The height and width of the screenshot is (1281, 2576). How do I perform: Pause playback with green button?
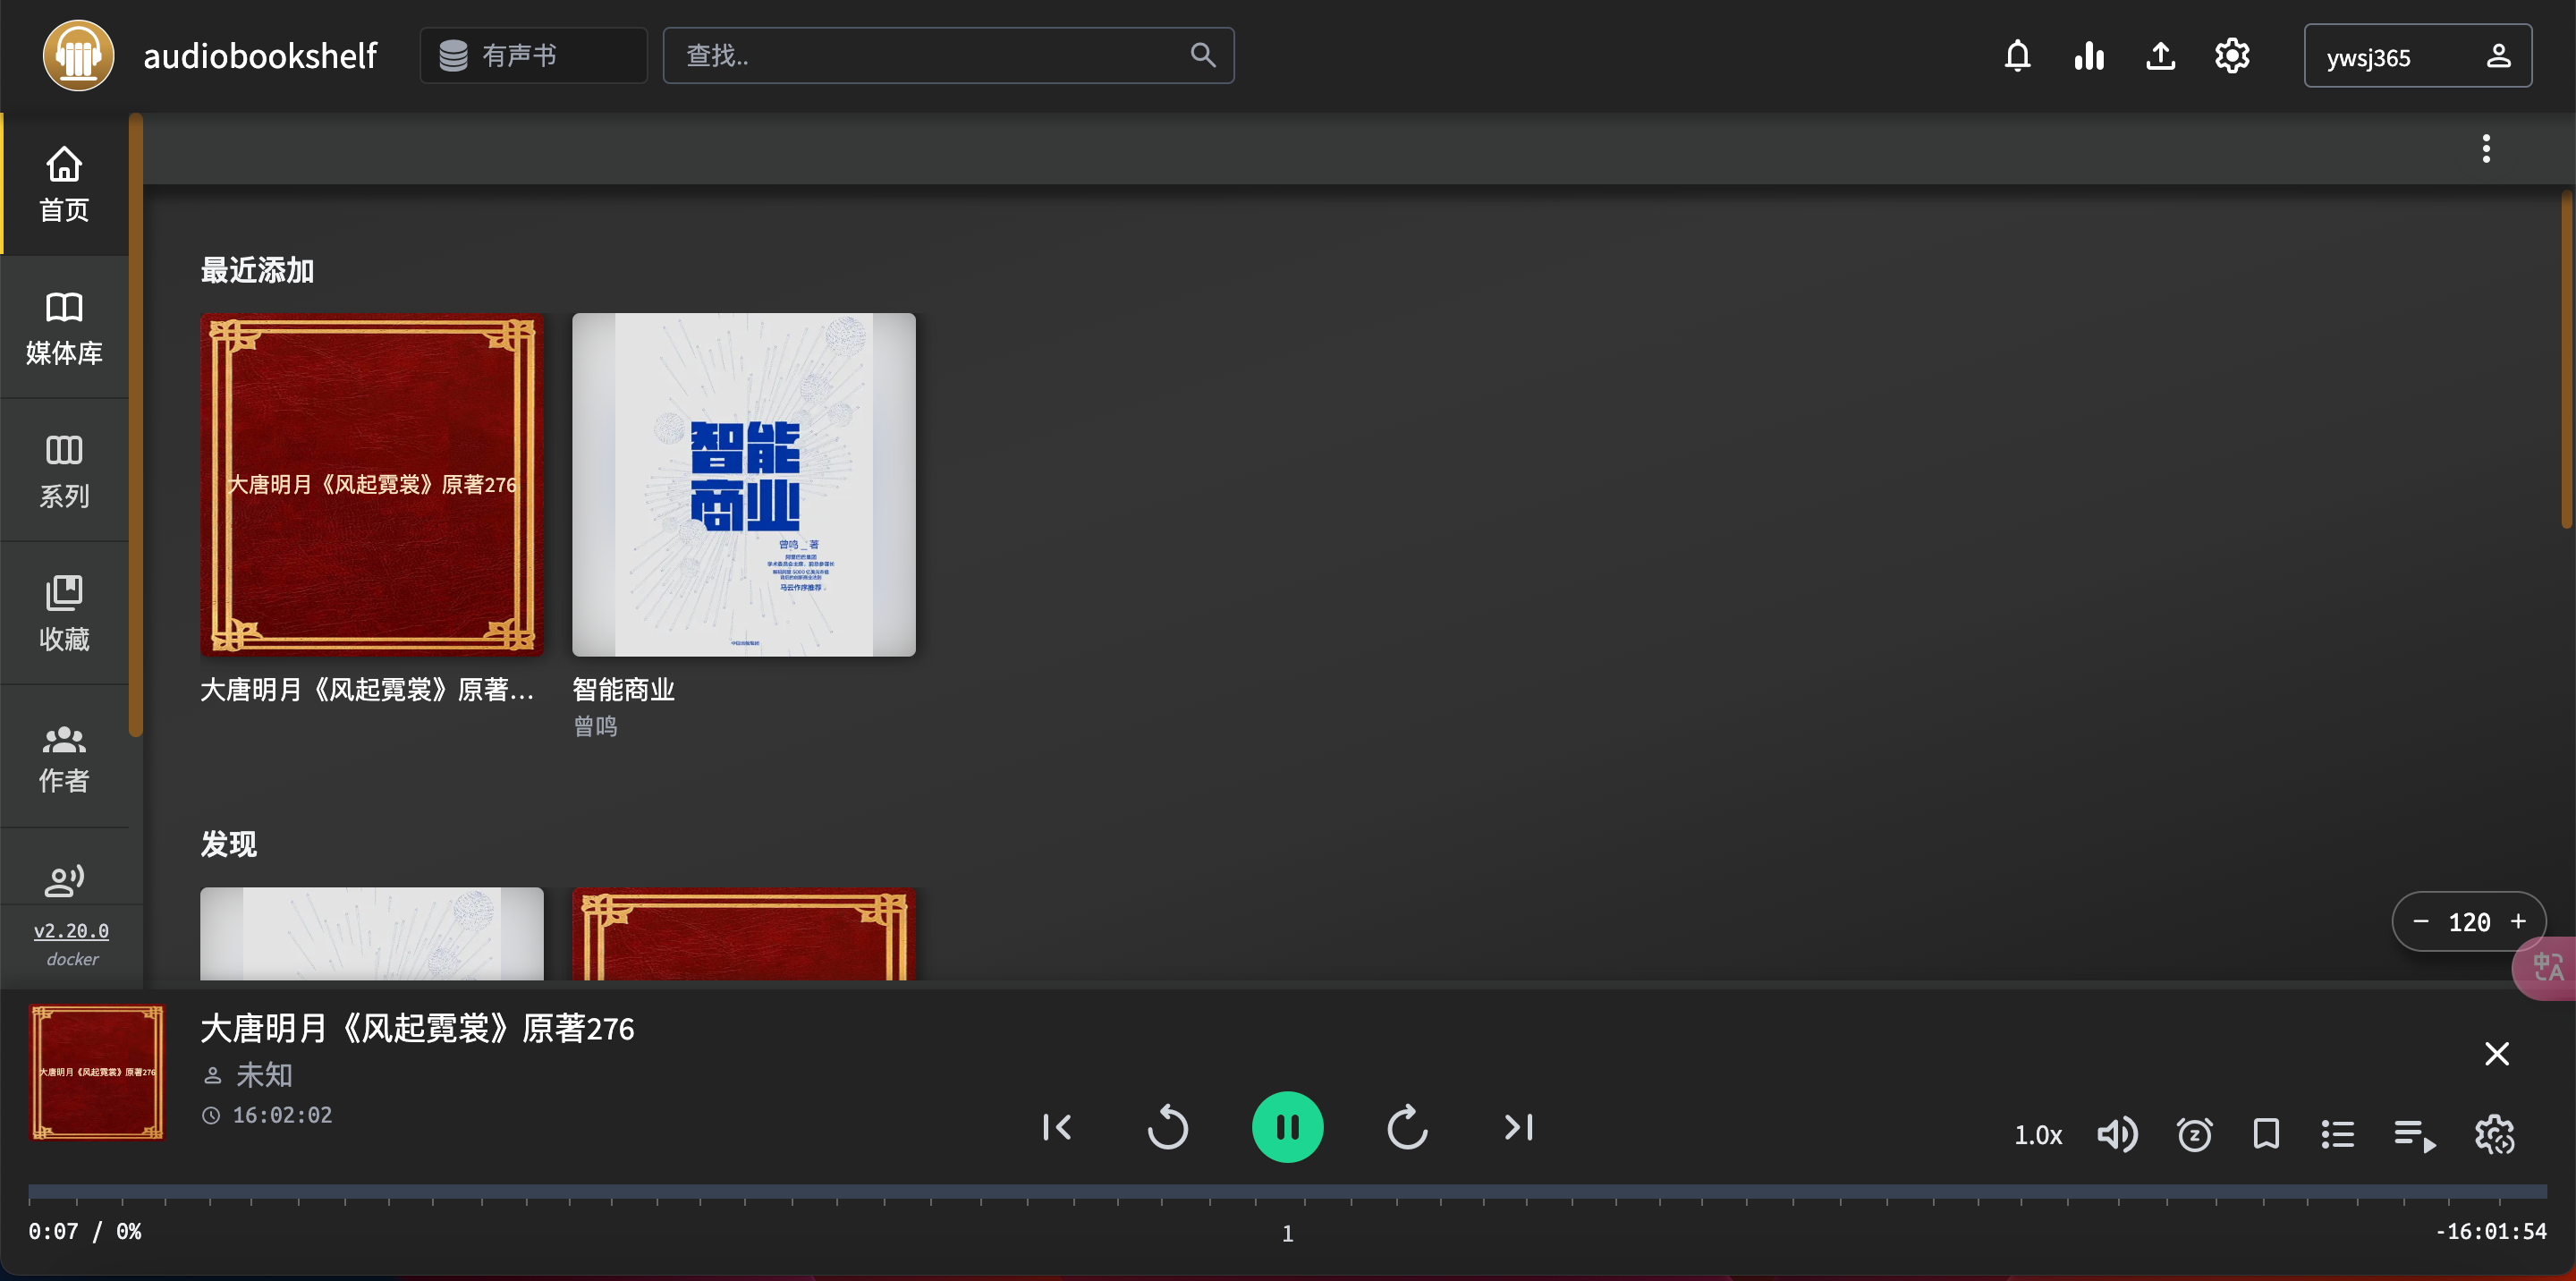[1287, 1127]
